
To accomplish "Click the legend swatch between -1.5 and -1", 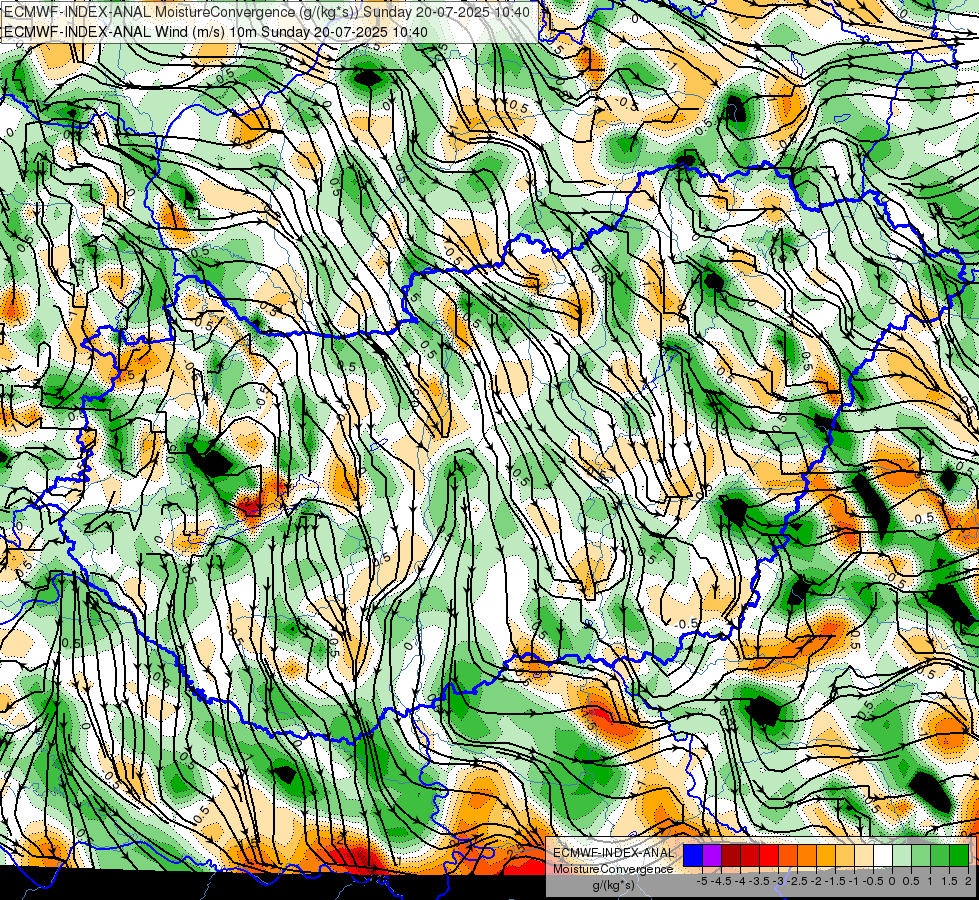I will coord(845,855).
